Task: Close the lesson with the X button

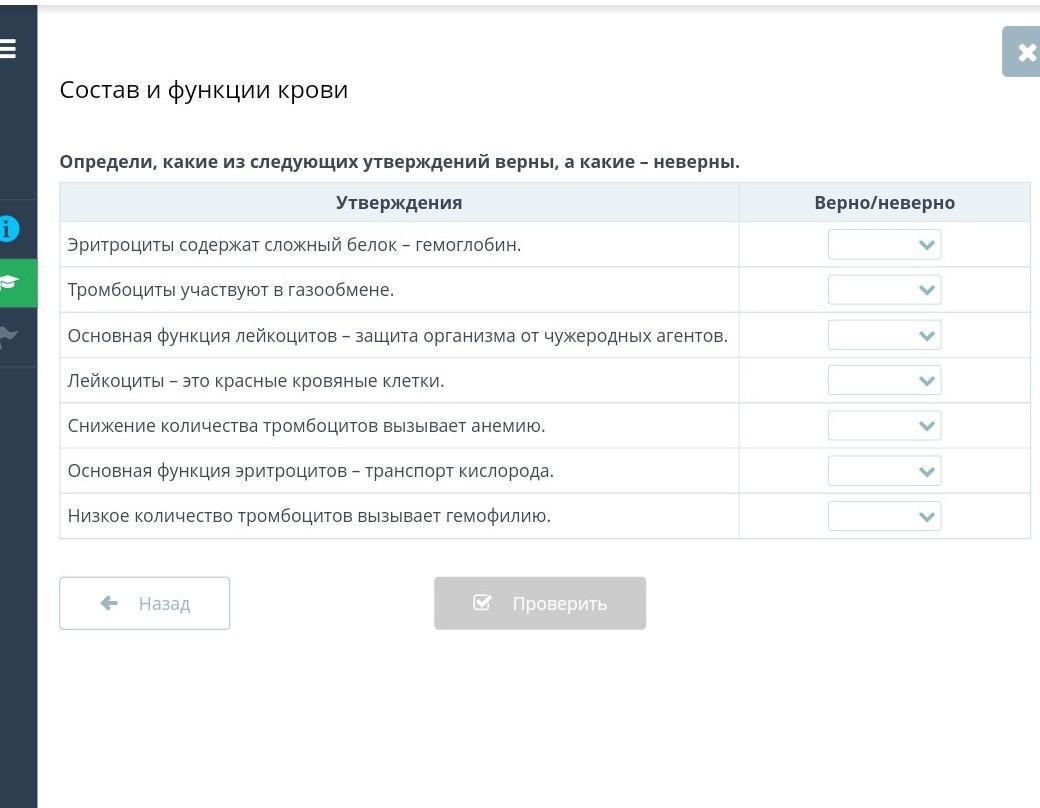Action: pyautogui.click(x=1025, y=52)
